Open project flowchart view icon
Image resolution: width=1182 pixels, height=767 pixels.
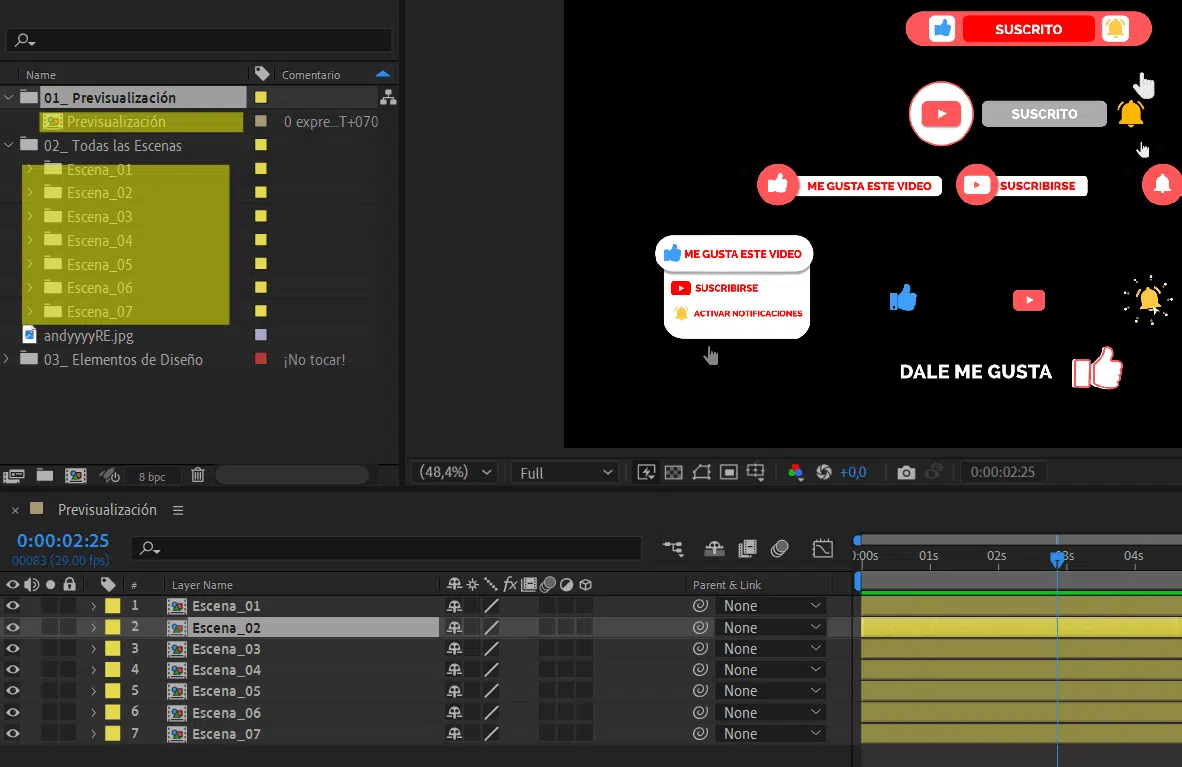coord(388,97)
